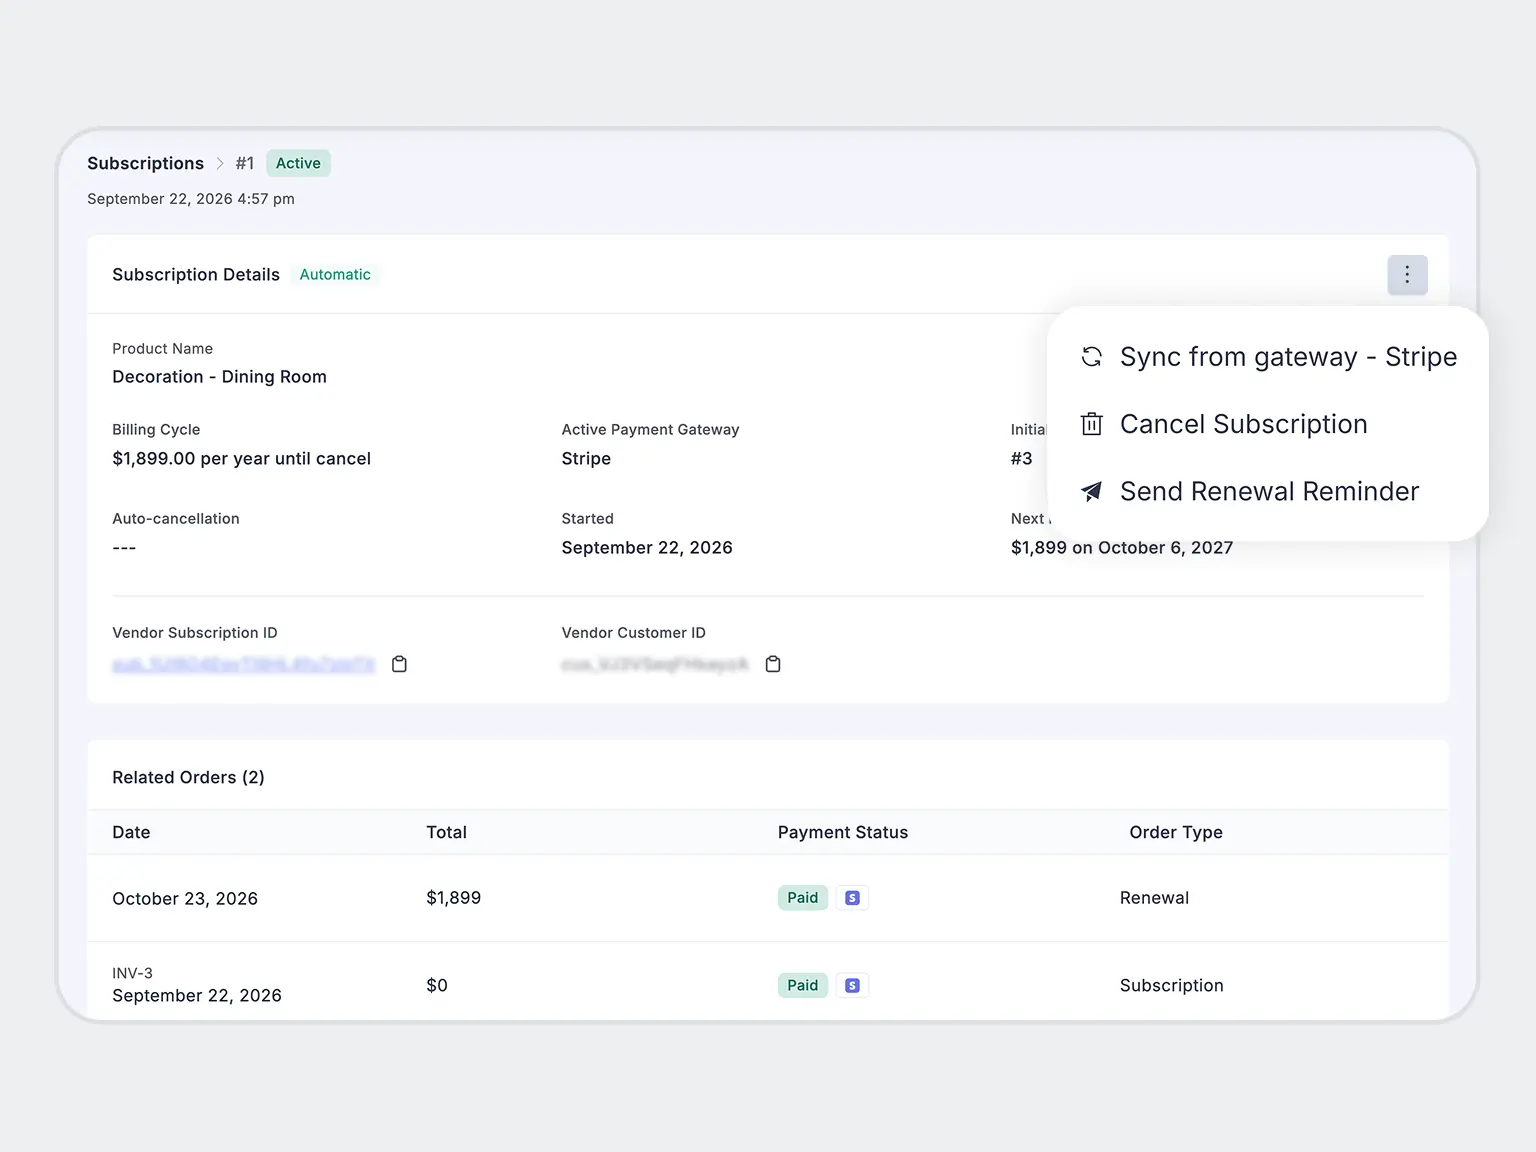Click the Total column header
Viewport: 1536px width, 1152px height.
tap(446, 832)
